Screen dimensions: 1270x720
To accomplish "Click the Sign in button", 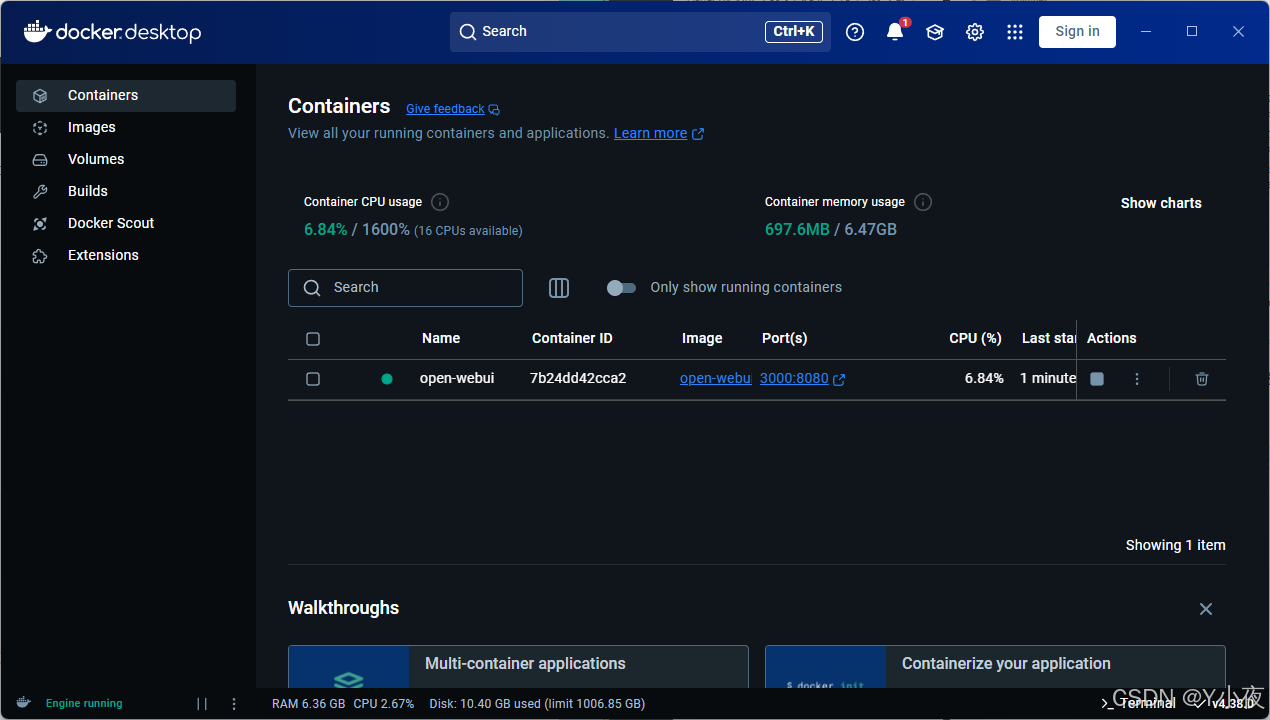I will tap(1077, 32).
